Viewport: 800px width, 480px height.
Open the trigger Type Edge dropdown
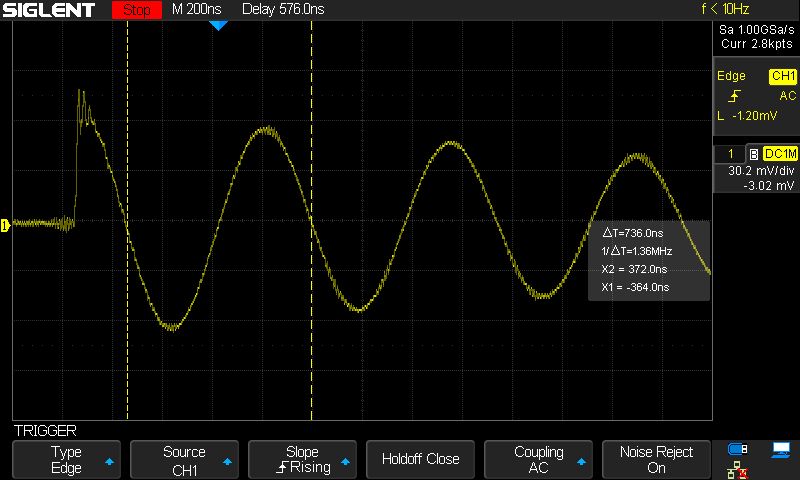(x=67, y=459)
